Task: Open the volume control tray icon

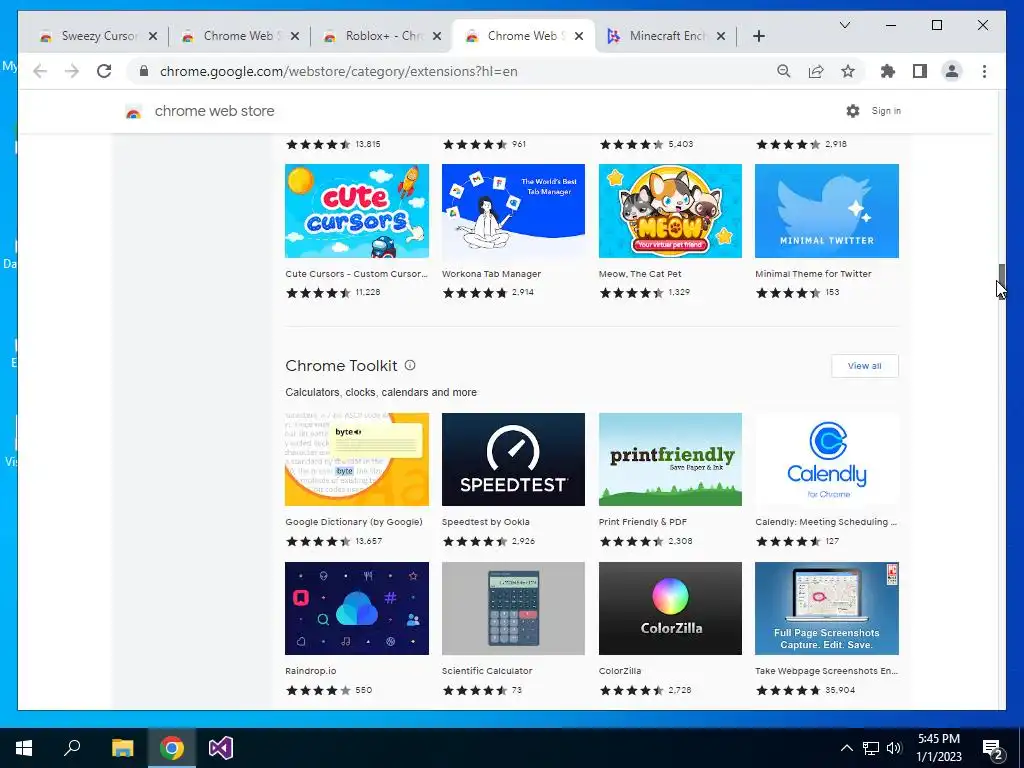Action: point(894,748)
